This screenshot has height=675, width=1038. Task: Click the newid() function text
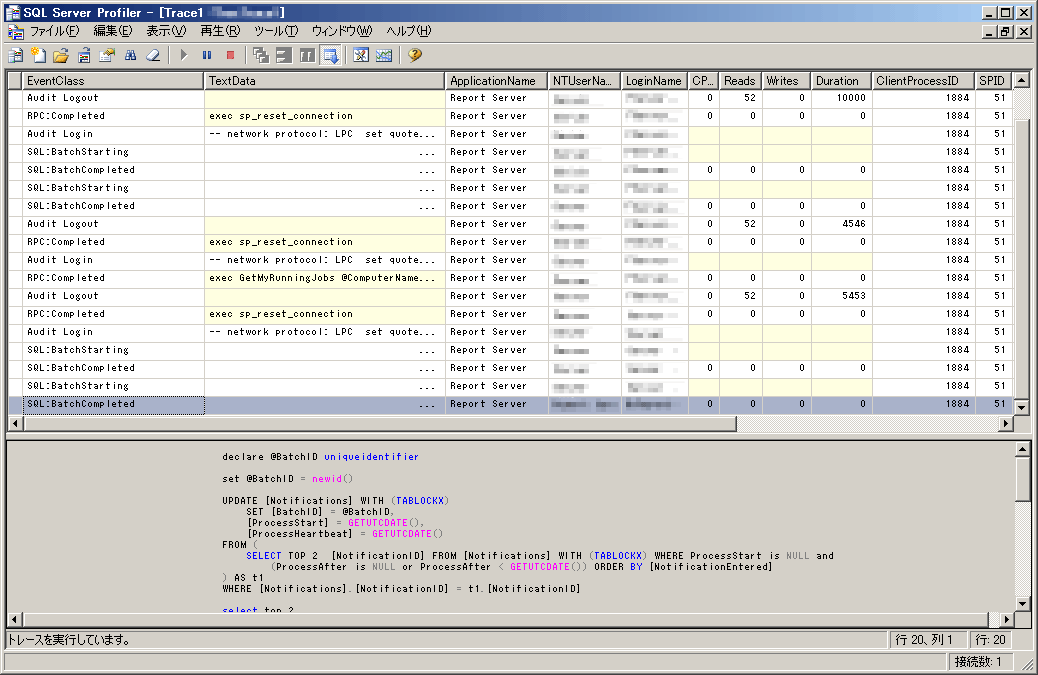coord(333,478)
